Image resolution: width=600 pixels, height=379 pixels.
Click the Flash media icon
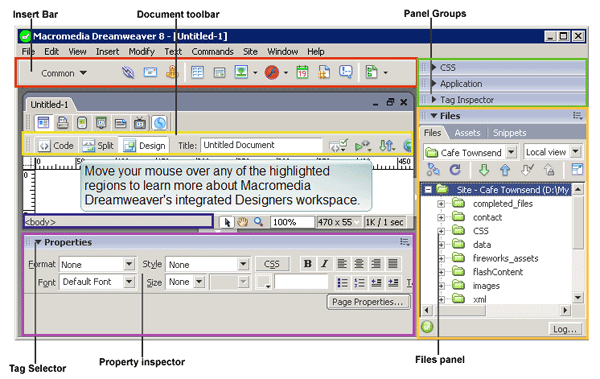[272, 72]
